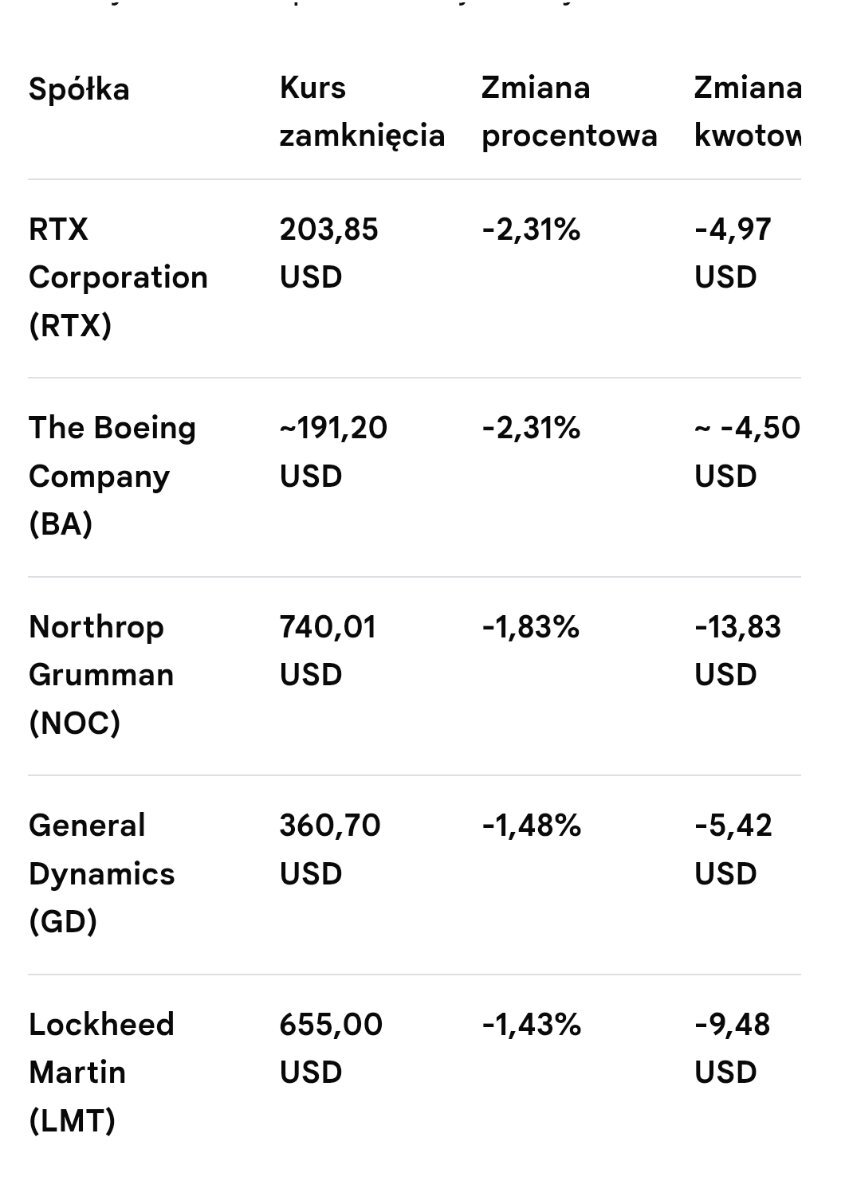
Task: Click the partially visible Zmiana kwotowa header
Action: coord(747,111)
